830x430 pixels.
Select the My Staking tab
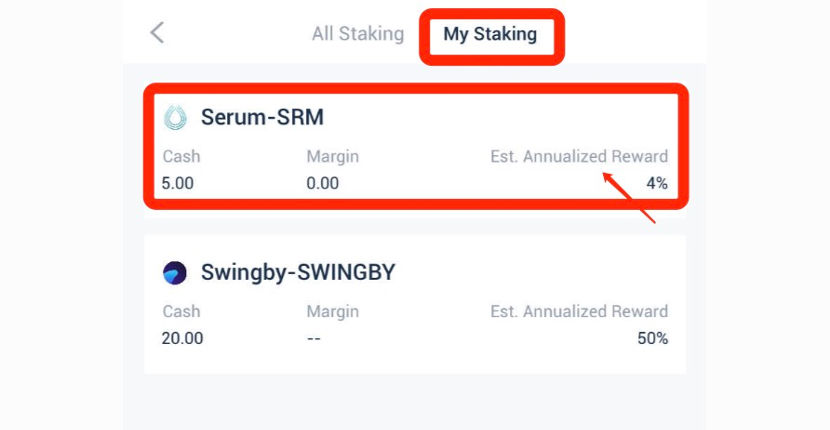tap(490, 34)
